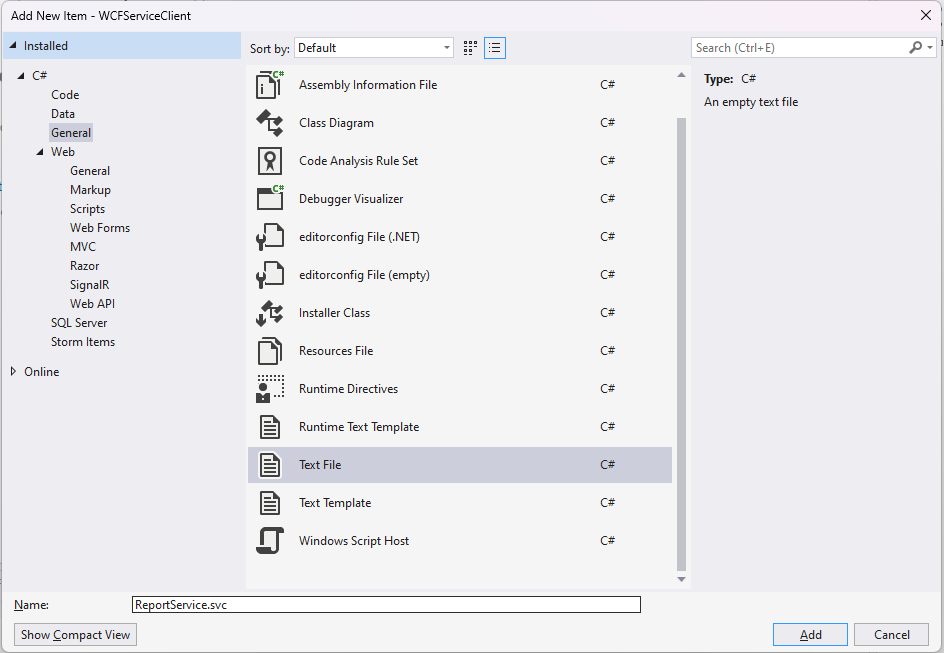This screenshot has height=653, width=944.
Task: Select the SQL Server category
Action: 79,323
